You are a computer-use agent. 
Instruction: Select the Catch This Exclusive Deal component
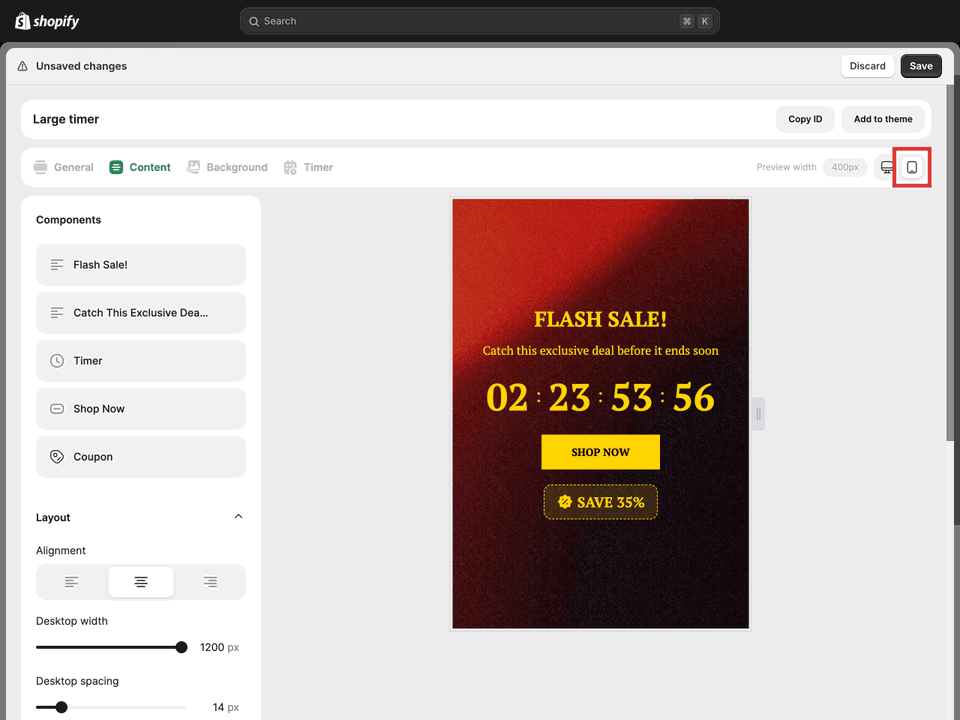click(140, 312)
